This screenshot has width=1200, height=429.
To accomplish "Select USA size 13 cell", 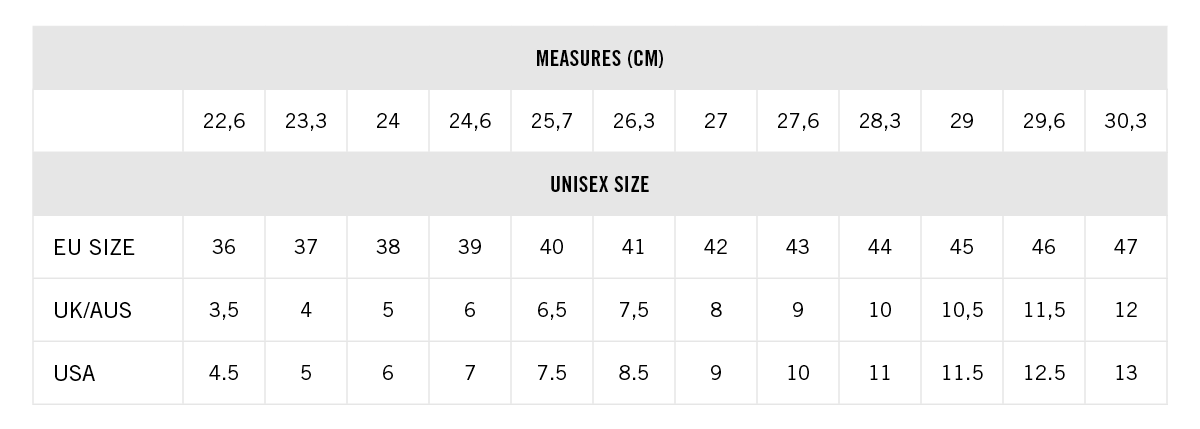I will [1126, 373].
